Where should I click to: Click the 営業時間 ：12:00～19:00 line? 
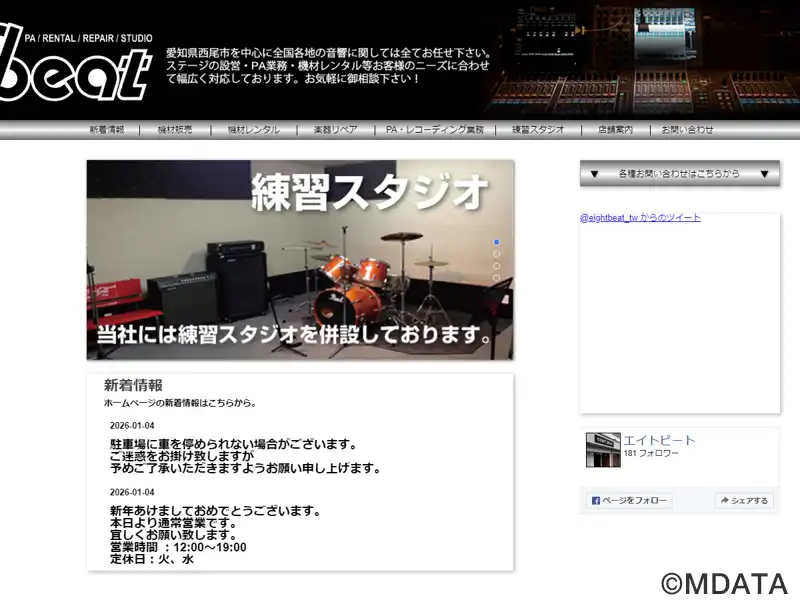coord(178,547)
